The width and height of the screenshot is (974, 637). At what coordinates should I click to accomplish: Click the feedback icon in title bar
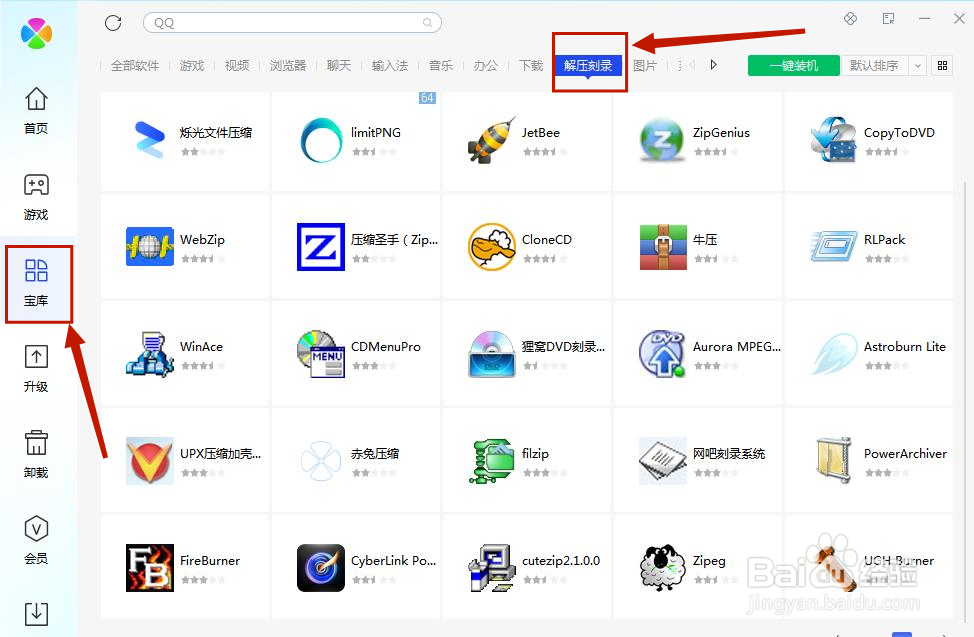click(888, 19)
